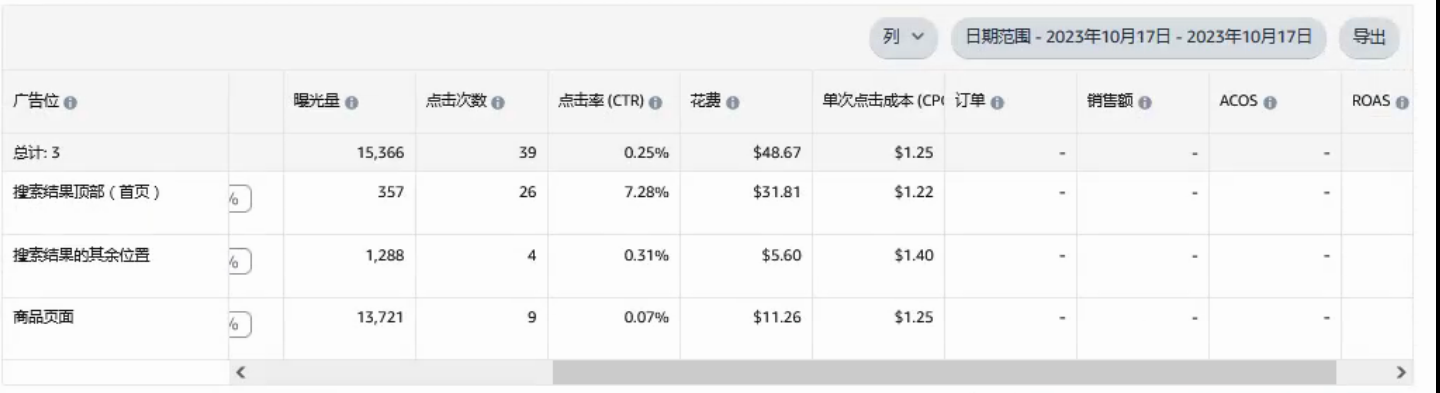Image resolution: width=1440 pixels, height=393 pixels.
Task: Click info icon next to 花费 header
Action: tap(733, 103)
